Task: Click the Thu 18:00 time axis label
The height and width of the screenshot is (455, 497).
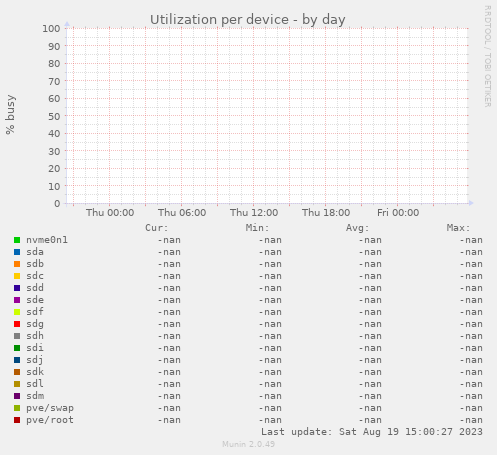Action: [x=326, y=213]
